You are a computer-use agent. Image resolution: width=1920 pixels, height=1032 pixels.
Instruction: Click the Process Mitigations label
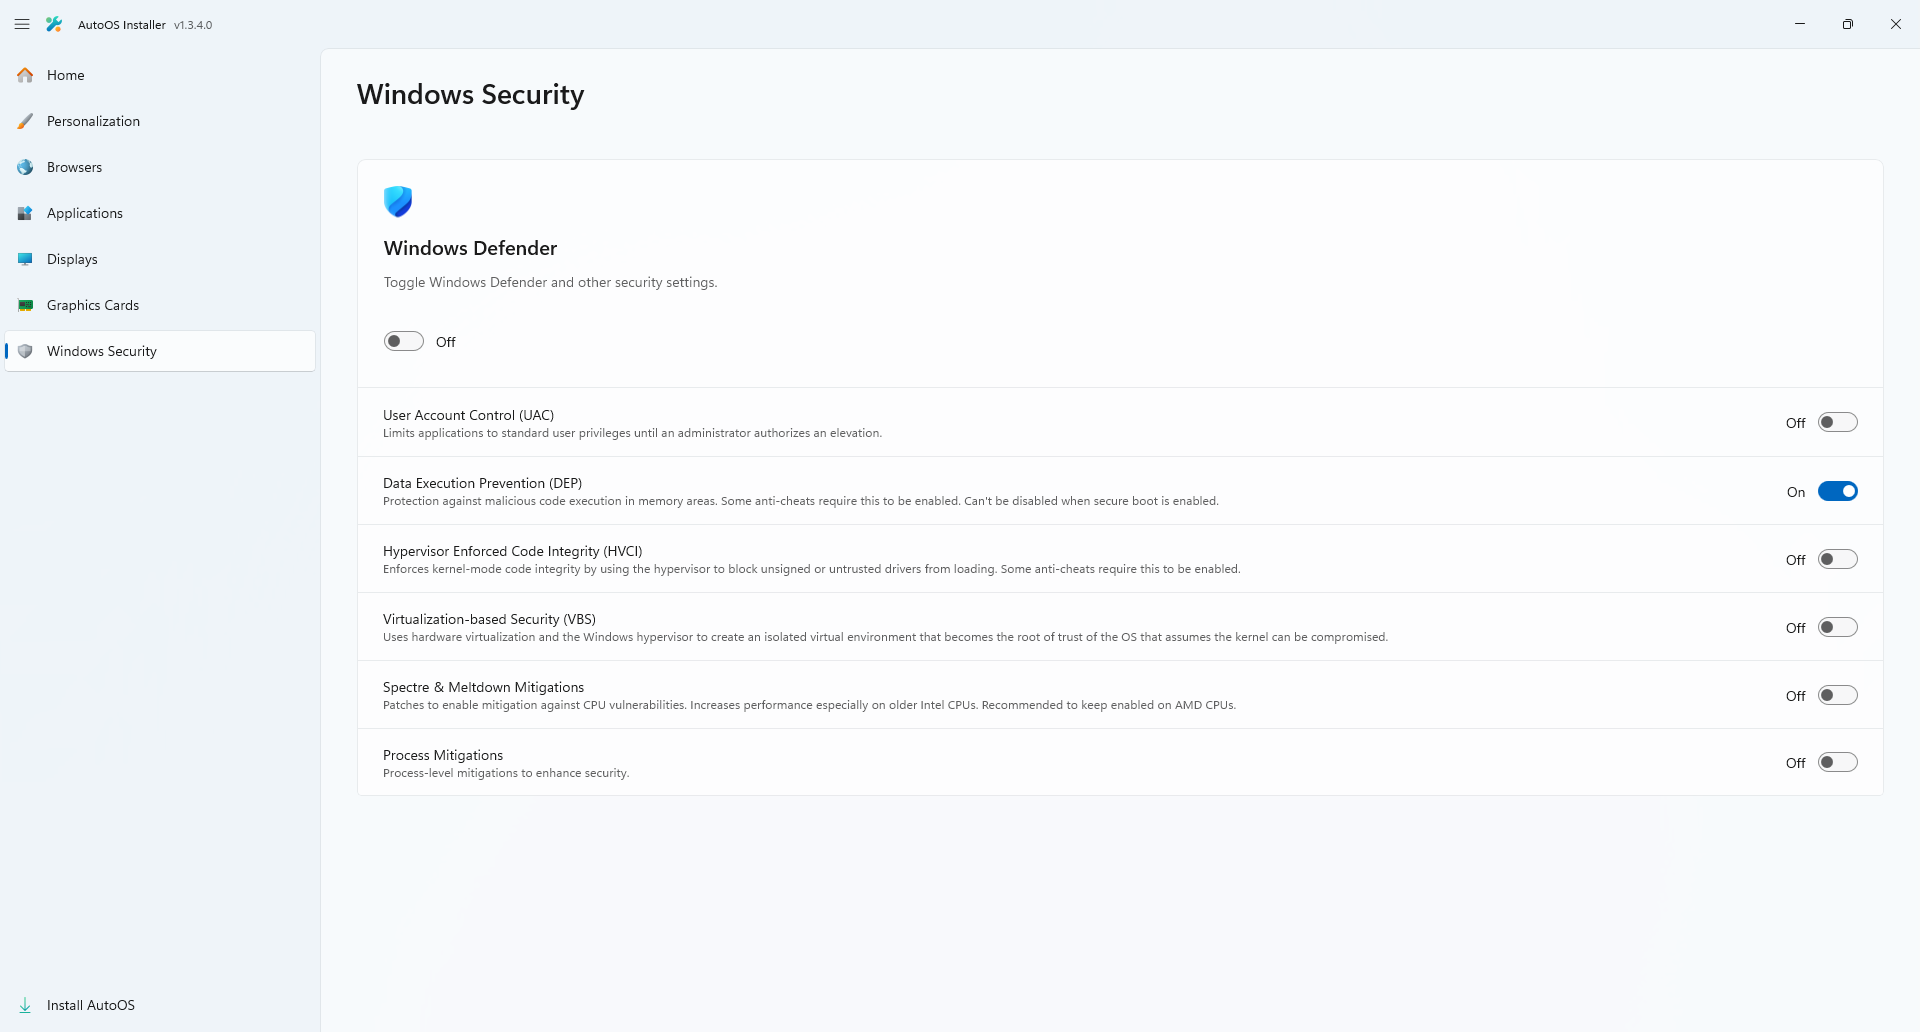tap(443, 755)
